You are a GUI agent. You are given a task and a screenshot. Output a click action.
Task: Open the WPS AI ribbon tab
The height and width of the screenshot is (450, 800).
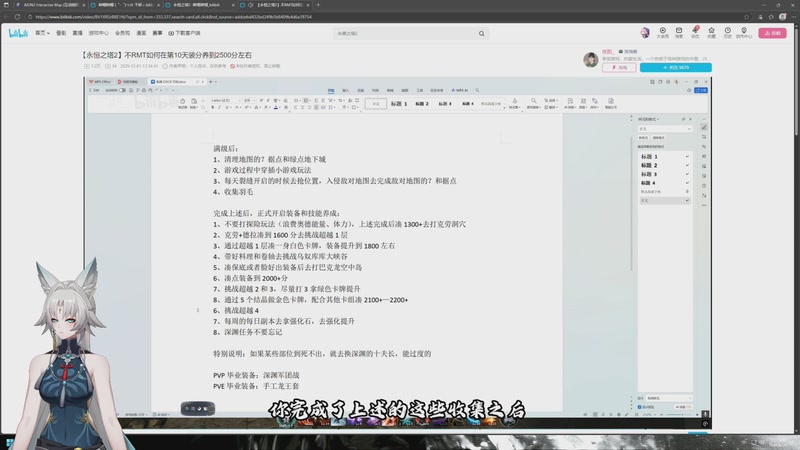(460, 90)
